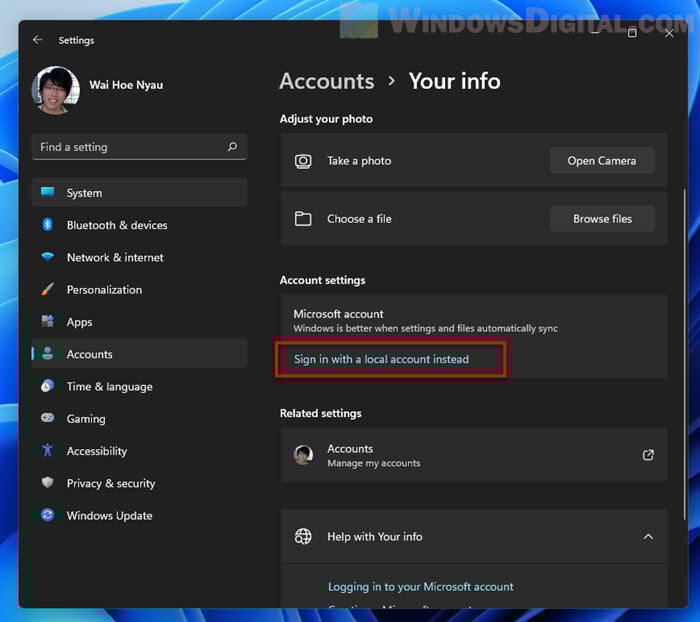Click the Bluetooth icon in sidebar
Image resolution: width=700 pixels, height=622 pixels.
pos(47,225)
